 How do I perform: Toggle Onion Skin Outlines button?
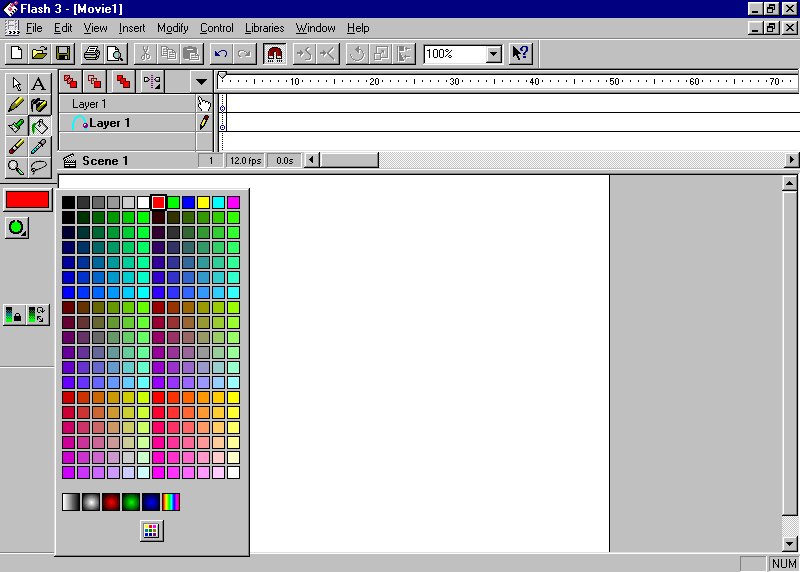(94, 82)
